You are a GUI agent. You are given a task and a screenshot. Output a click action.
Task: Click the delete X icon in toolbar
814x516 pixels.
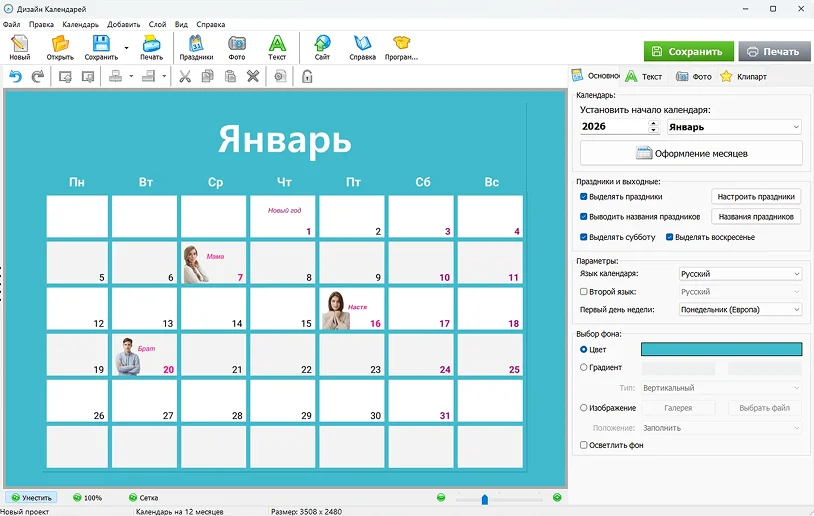(253, 76)
